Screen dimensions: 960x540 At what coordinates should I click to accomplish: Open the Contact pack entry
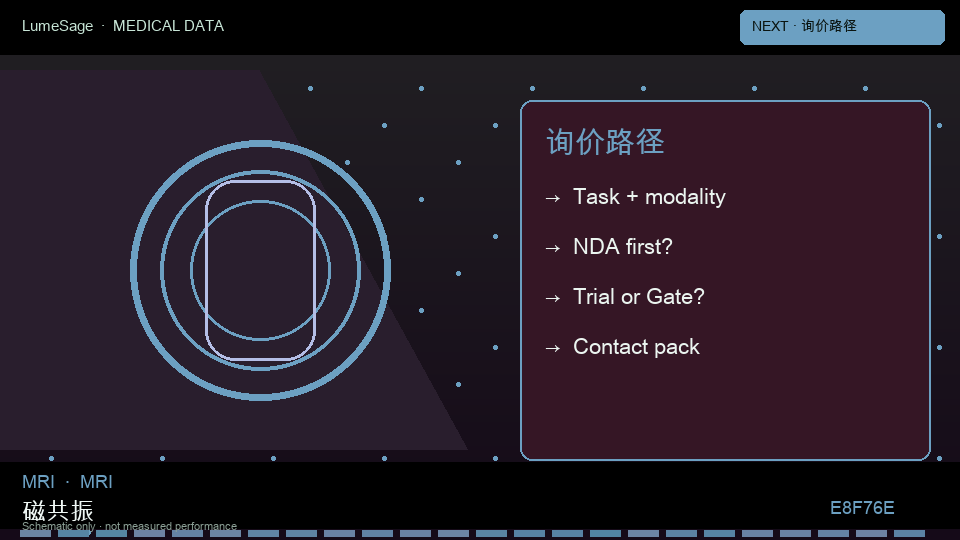pos(636,347)
